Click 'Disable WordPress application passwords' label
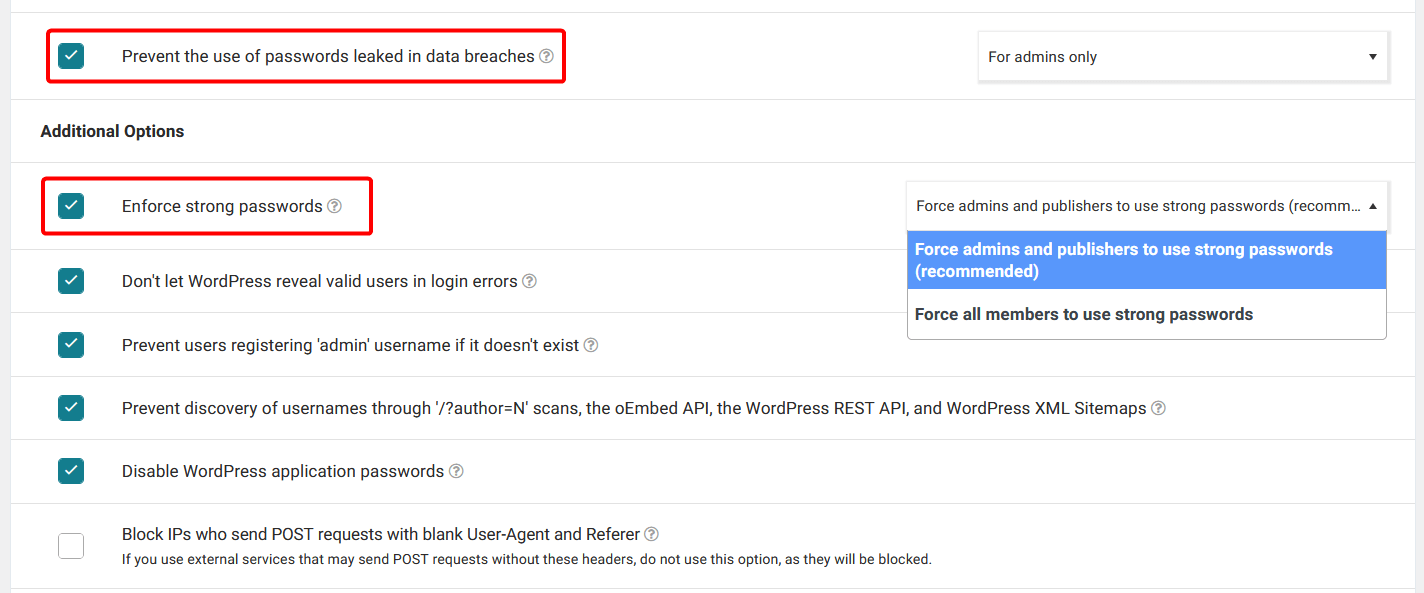Viewport: 1424px width, 593px height. pos(283,471)
